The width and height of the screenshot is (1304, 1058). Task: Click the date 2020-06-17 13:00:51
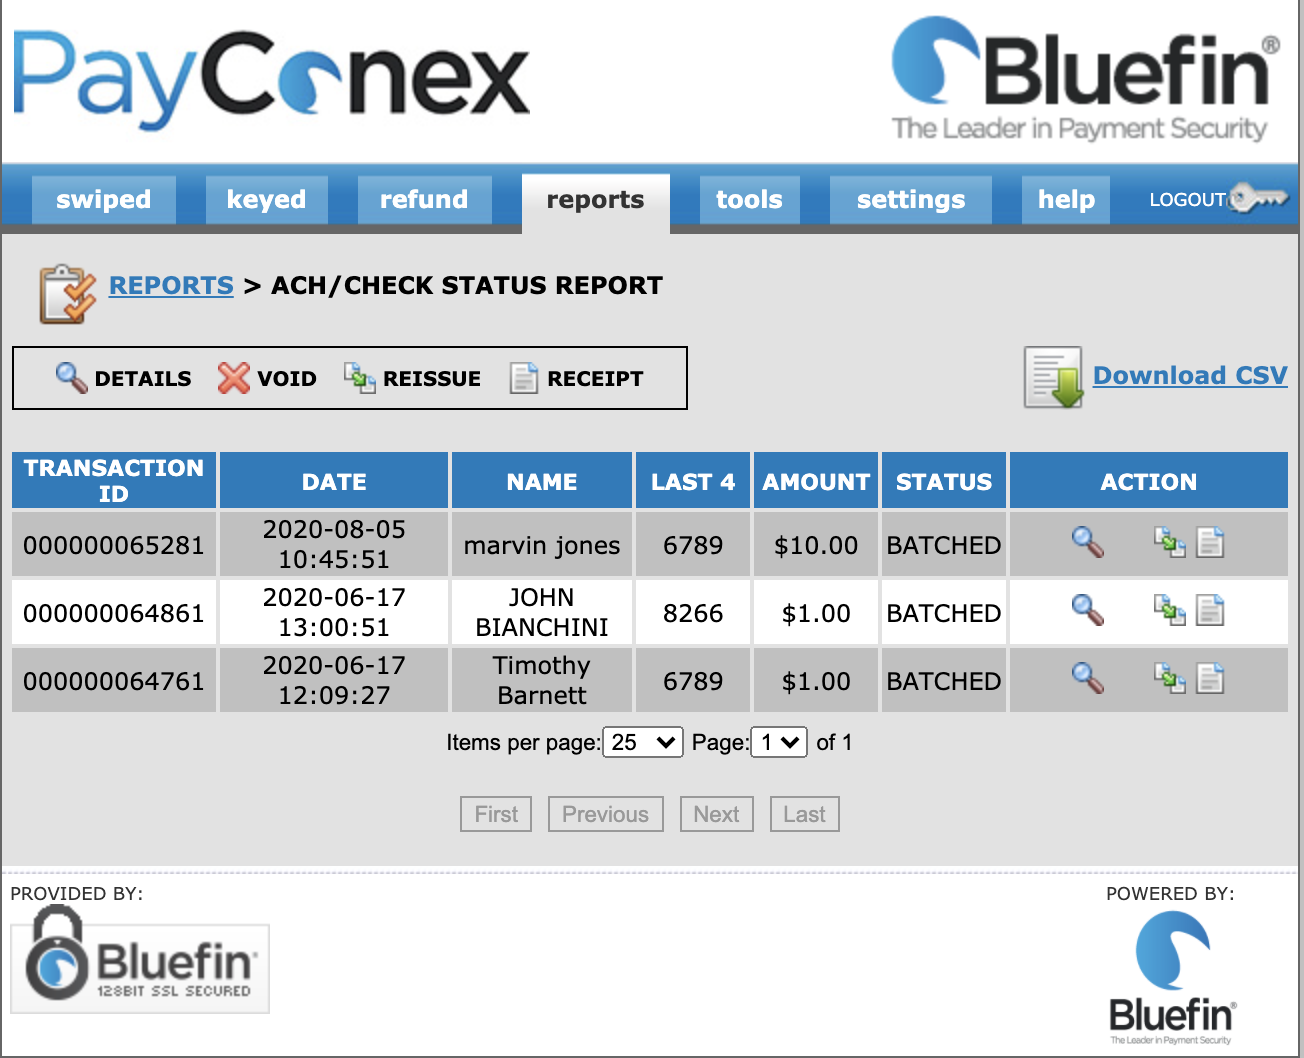coord(334,613)
